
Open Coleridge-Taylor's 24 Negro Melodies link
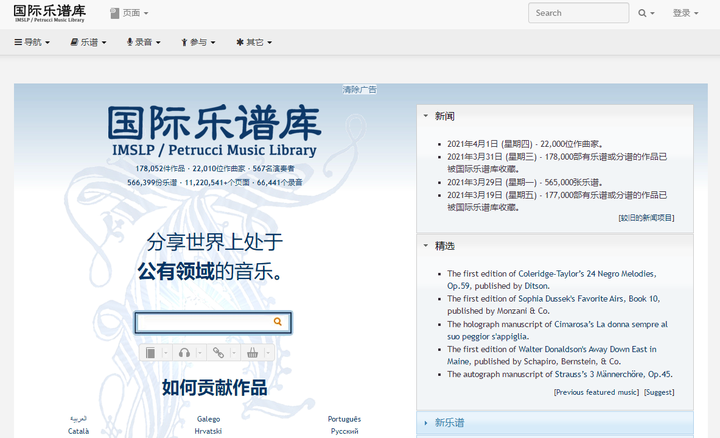[552, 280]
